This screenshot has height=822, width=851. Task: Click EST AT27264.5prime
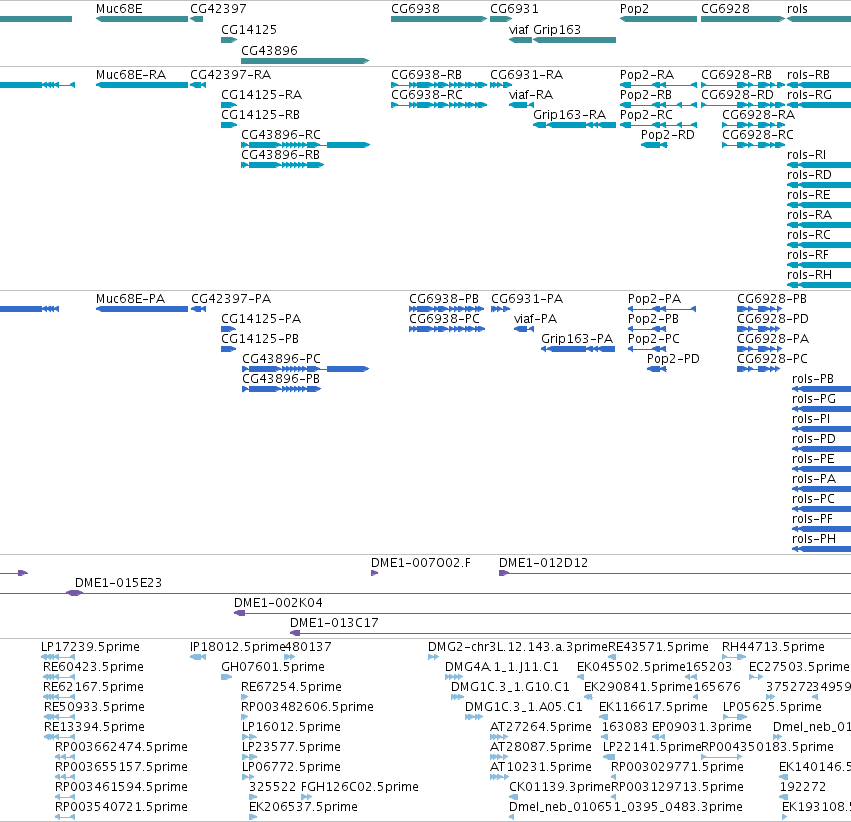pos(541,727)
